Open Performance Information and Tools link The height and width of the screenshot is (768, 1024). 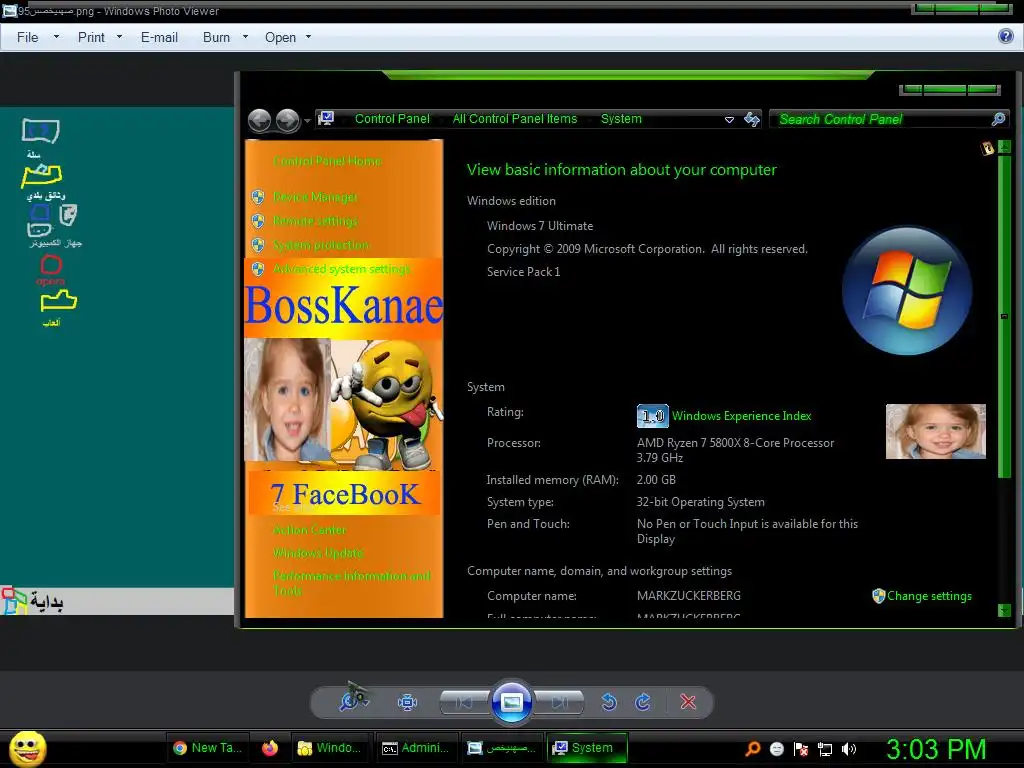click(x=351, y=583)
